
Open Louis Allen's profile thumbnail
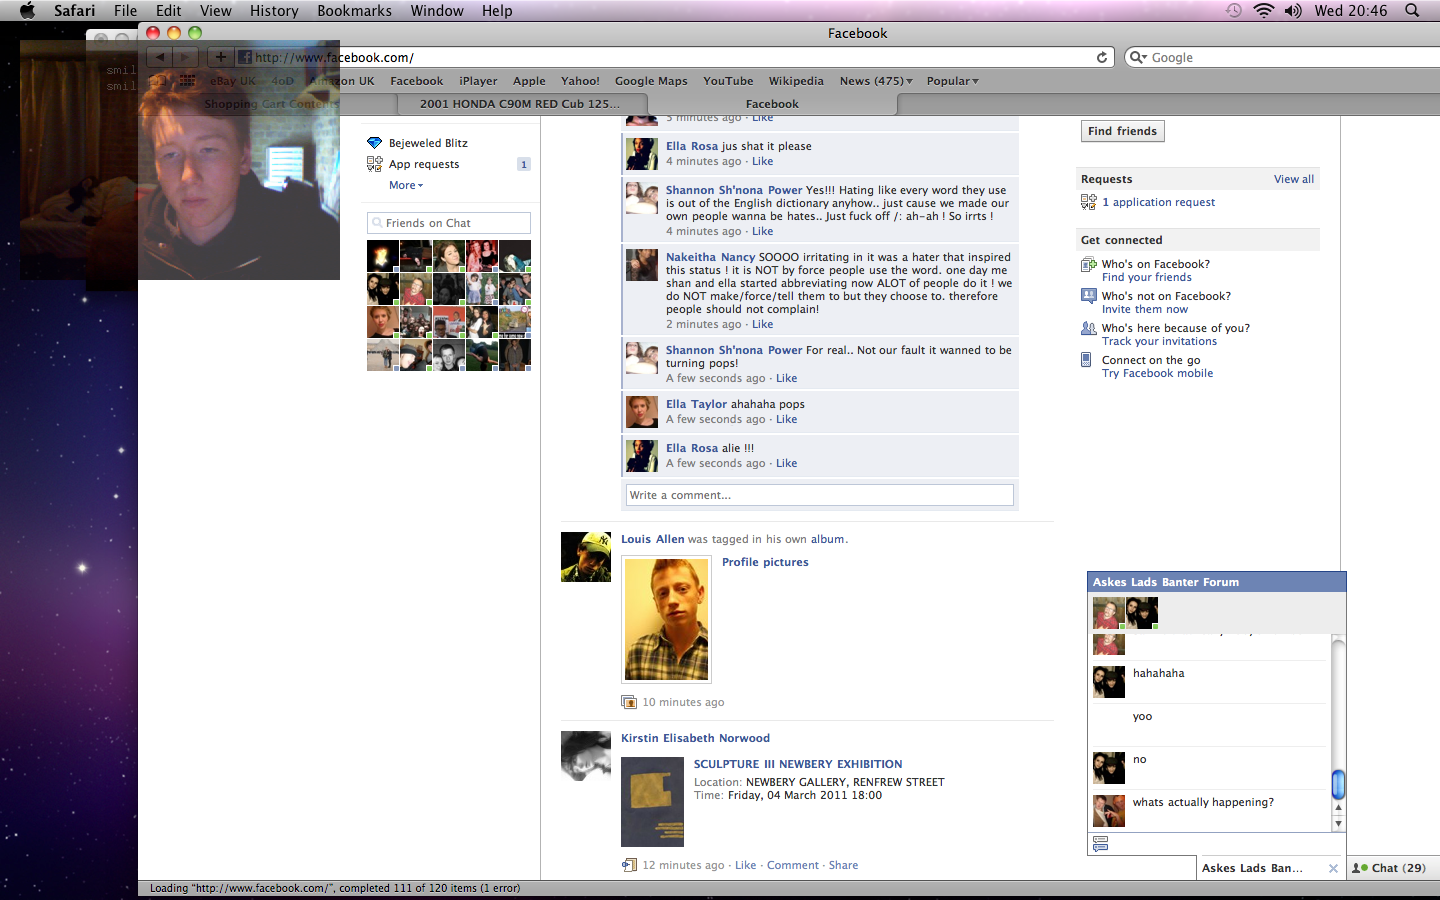click(586, 557)
